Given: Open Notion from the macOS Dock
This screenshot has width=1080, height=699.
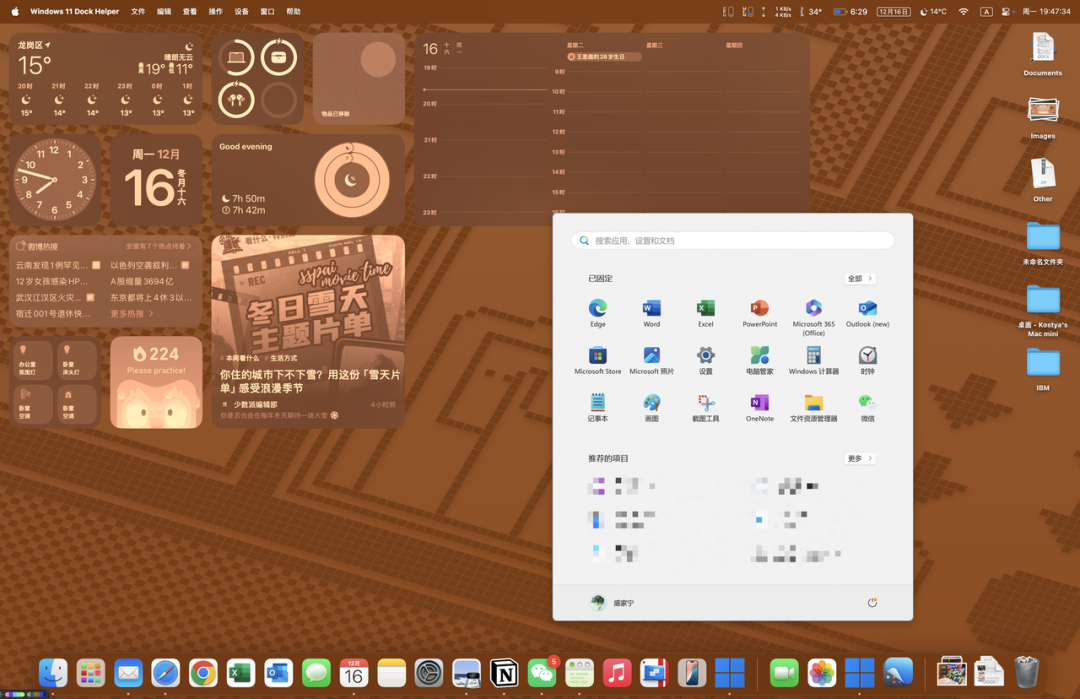Looking at the screenshot, I should [x=503, y=673].
